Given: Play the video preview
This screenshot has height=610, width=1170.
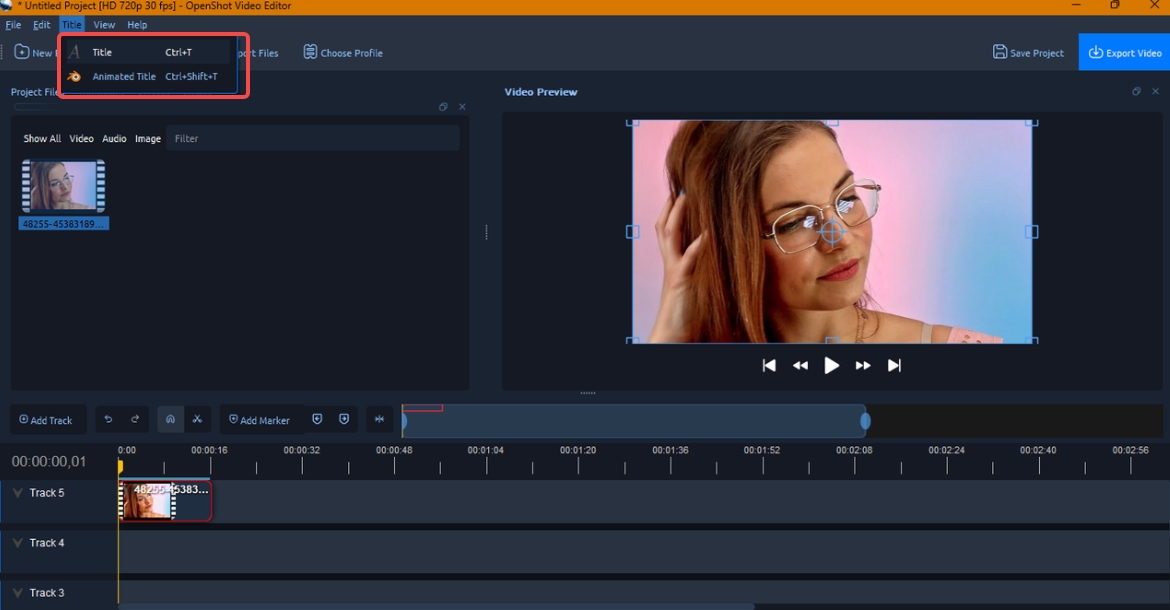Looking at the screenshot, I should click(831, 365).
